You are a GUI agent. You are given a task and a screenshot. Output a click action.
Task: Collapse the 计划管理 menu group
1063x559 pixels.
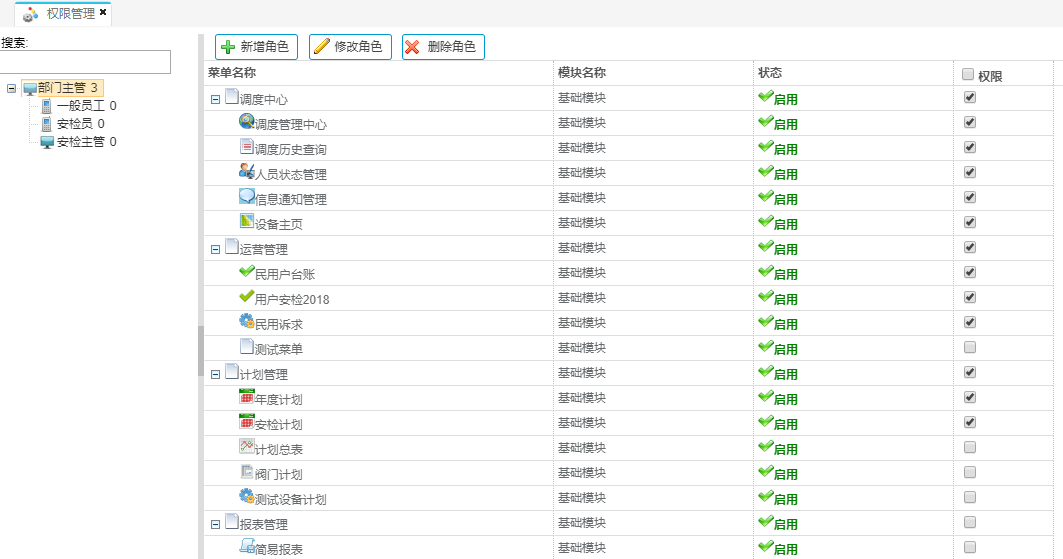coord(215,374)
